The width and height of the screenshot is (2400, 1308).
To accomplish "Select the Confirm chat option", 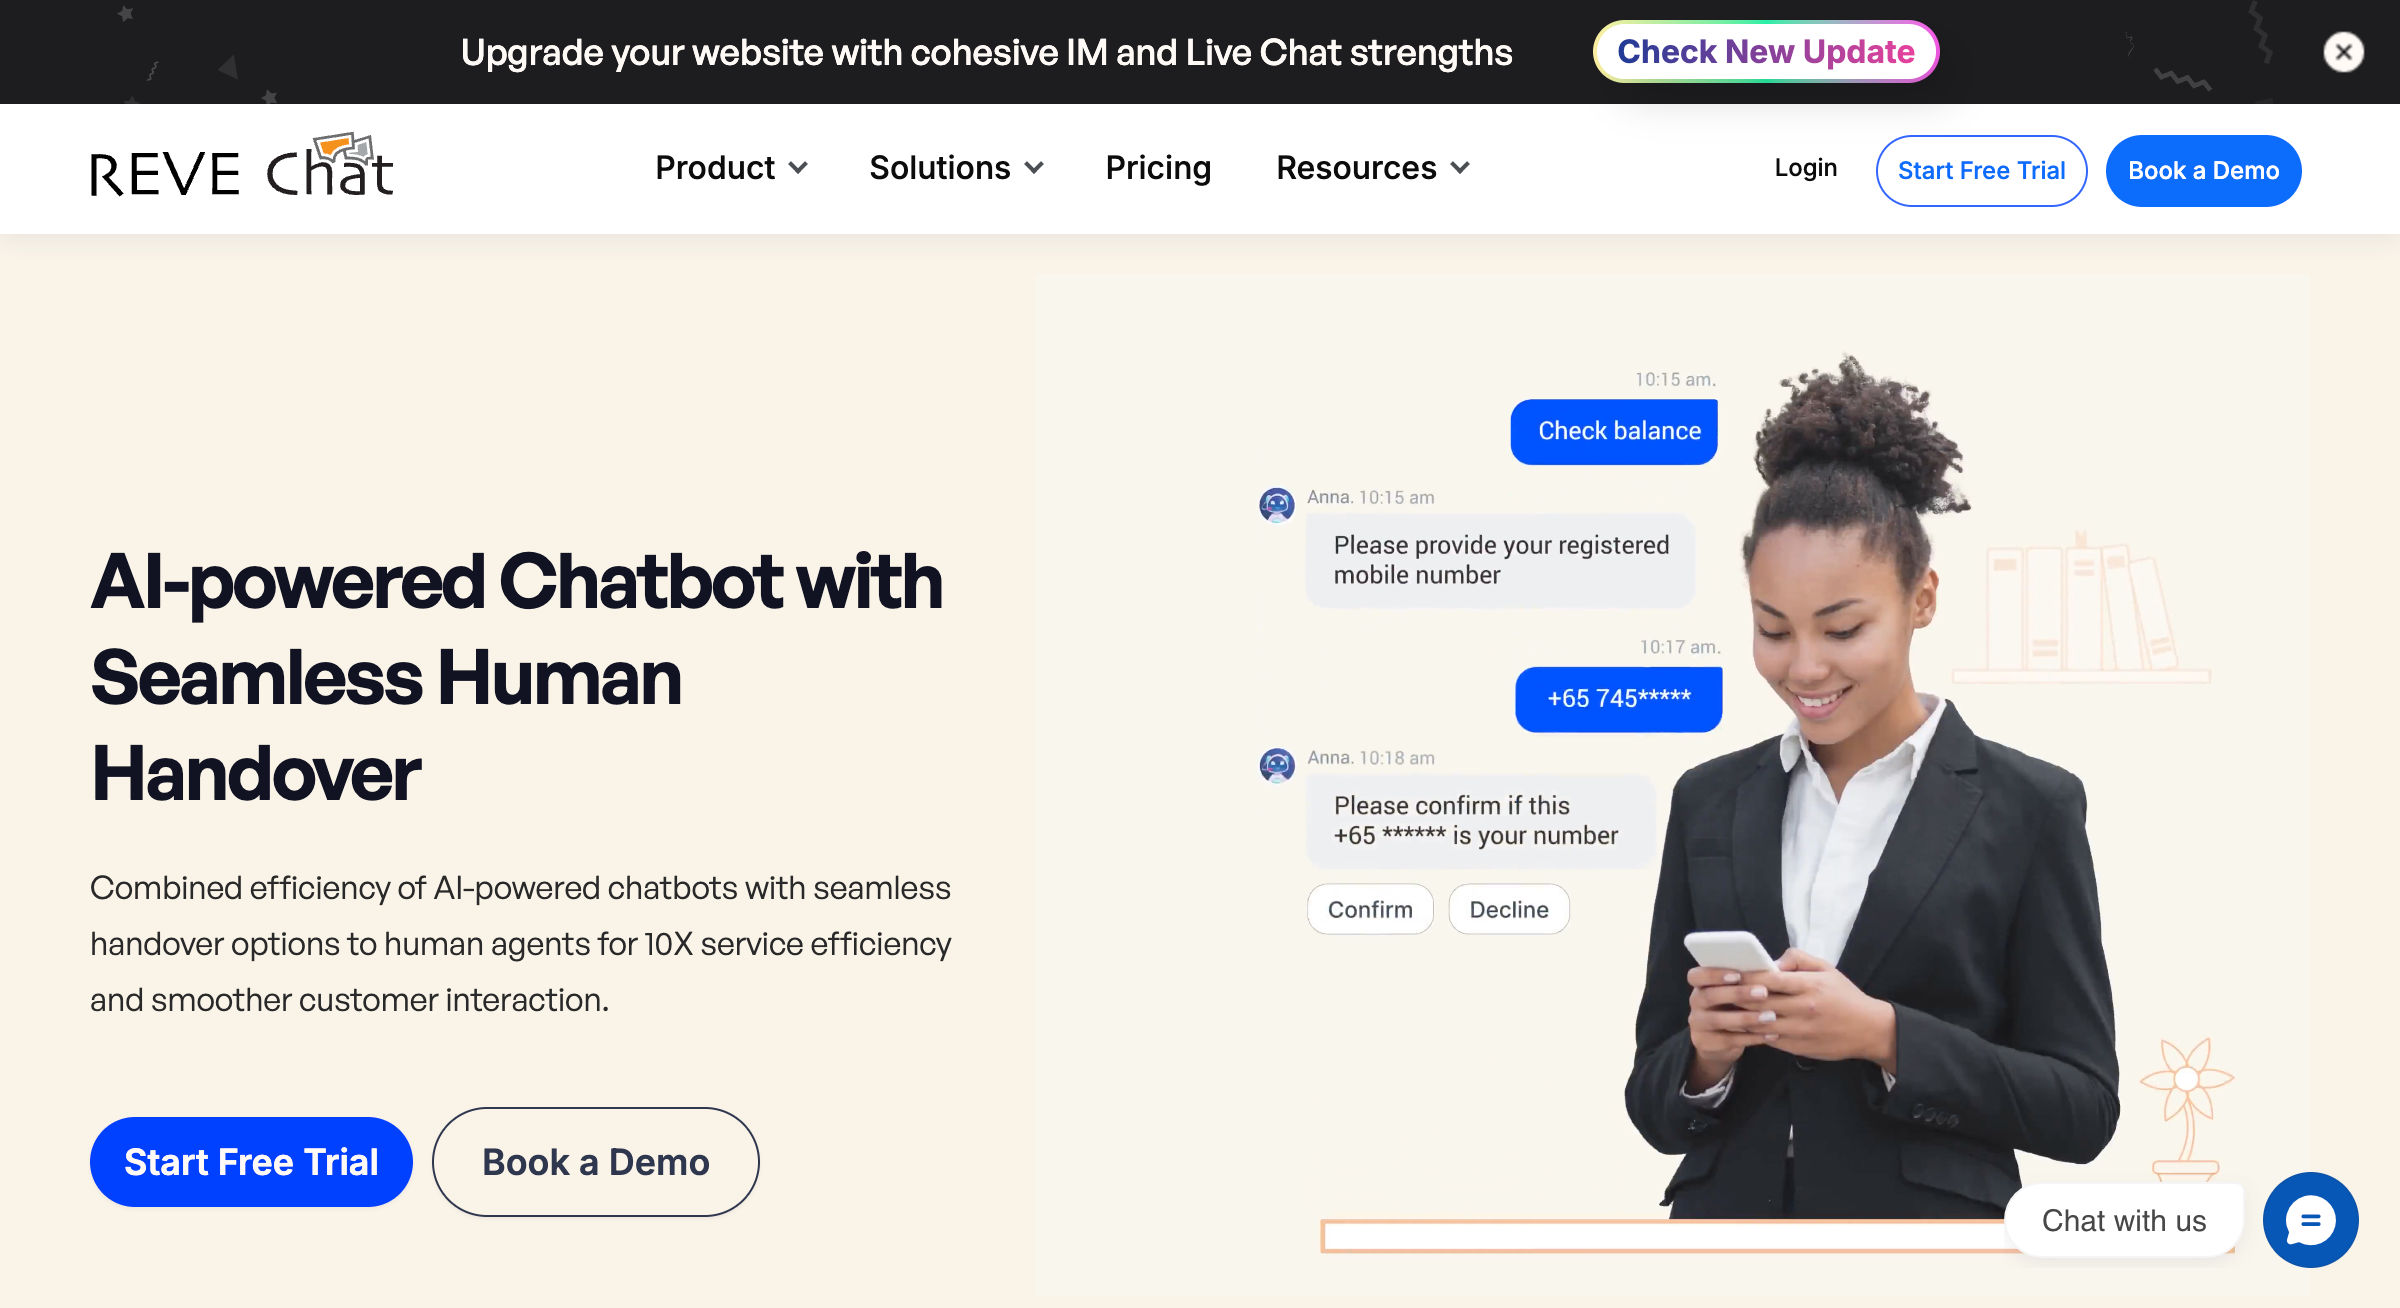I will tap(1370, 909).
